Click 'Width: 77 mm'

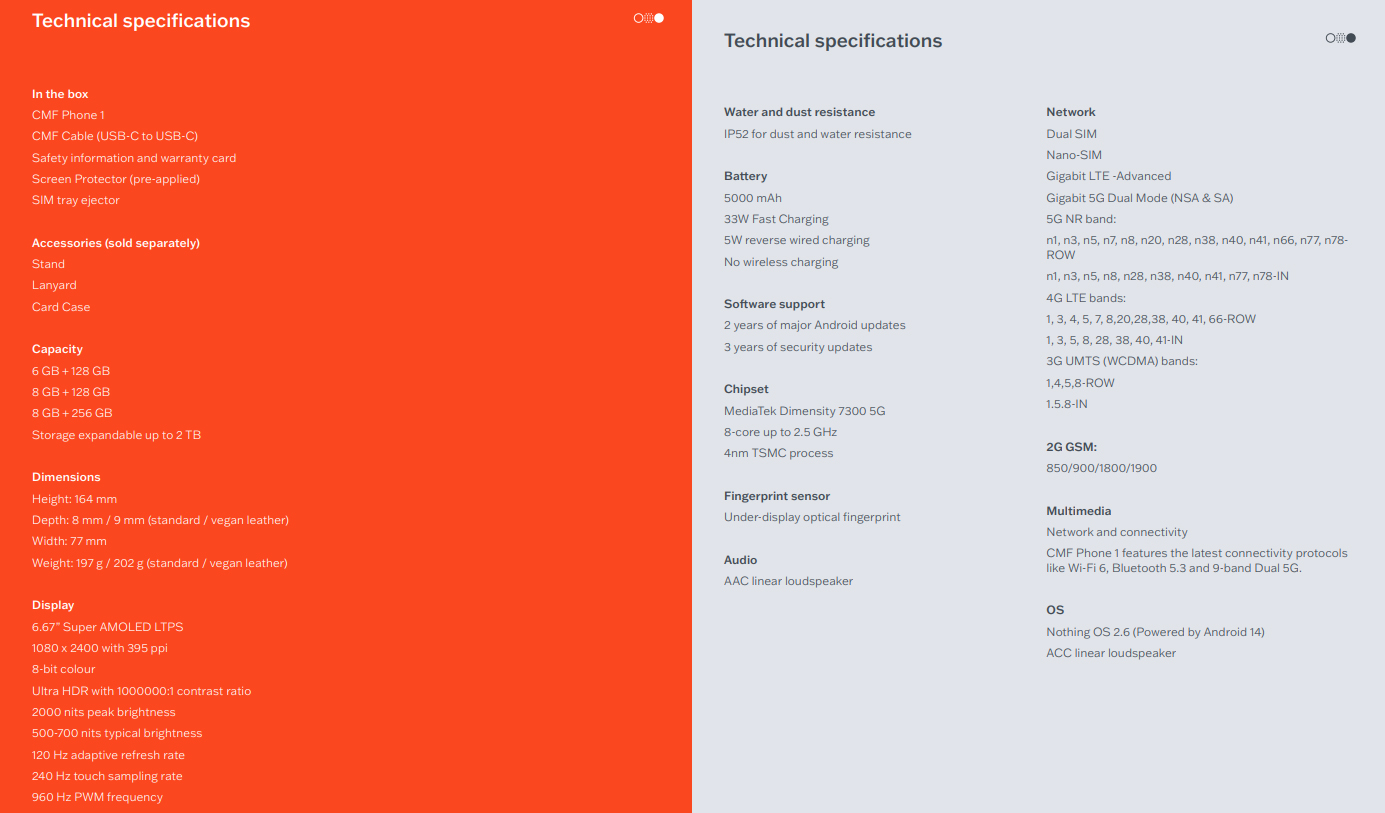point(69,541)
